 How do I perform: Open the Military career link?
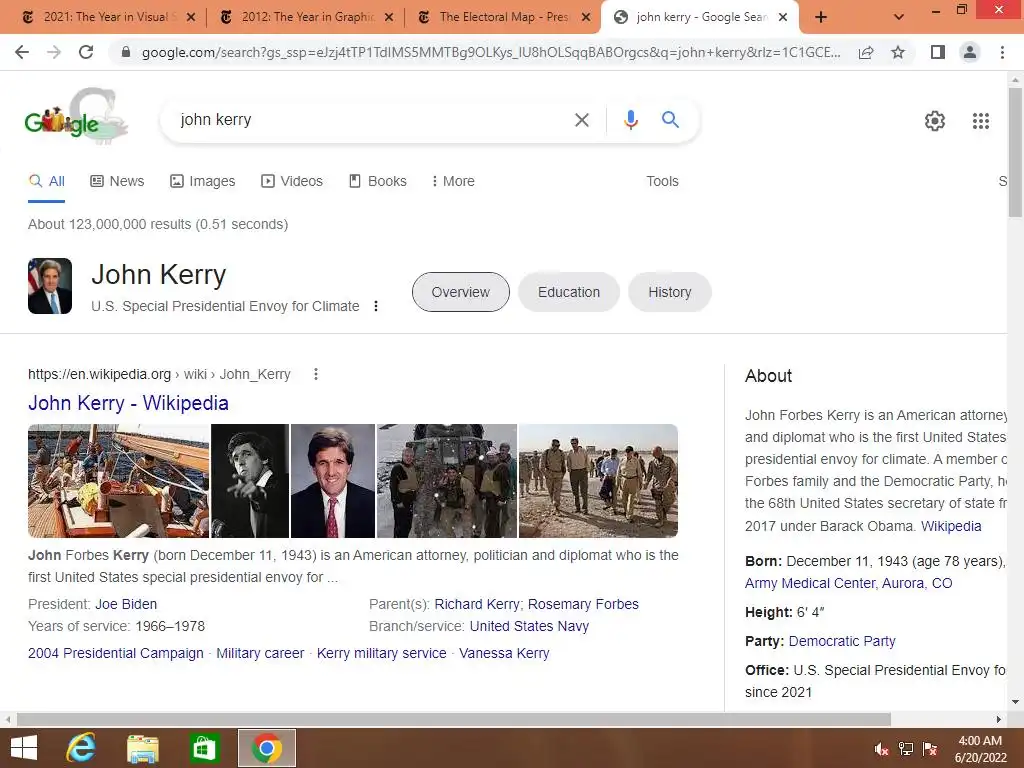[260, 653]
